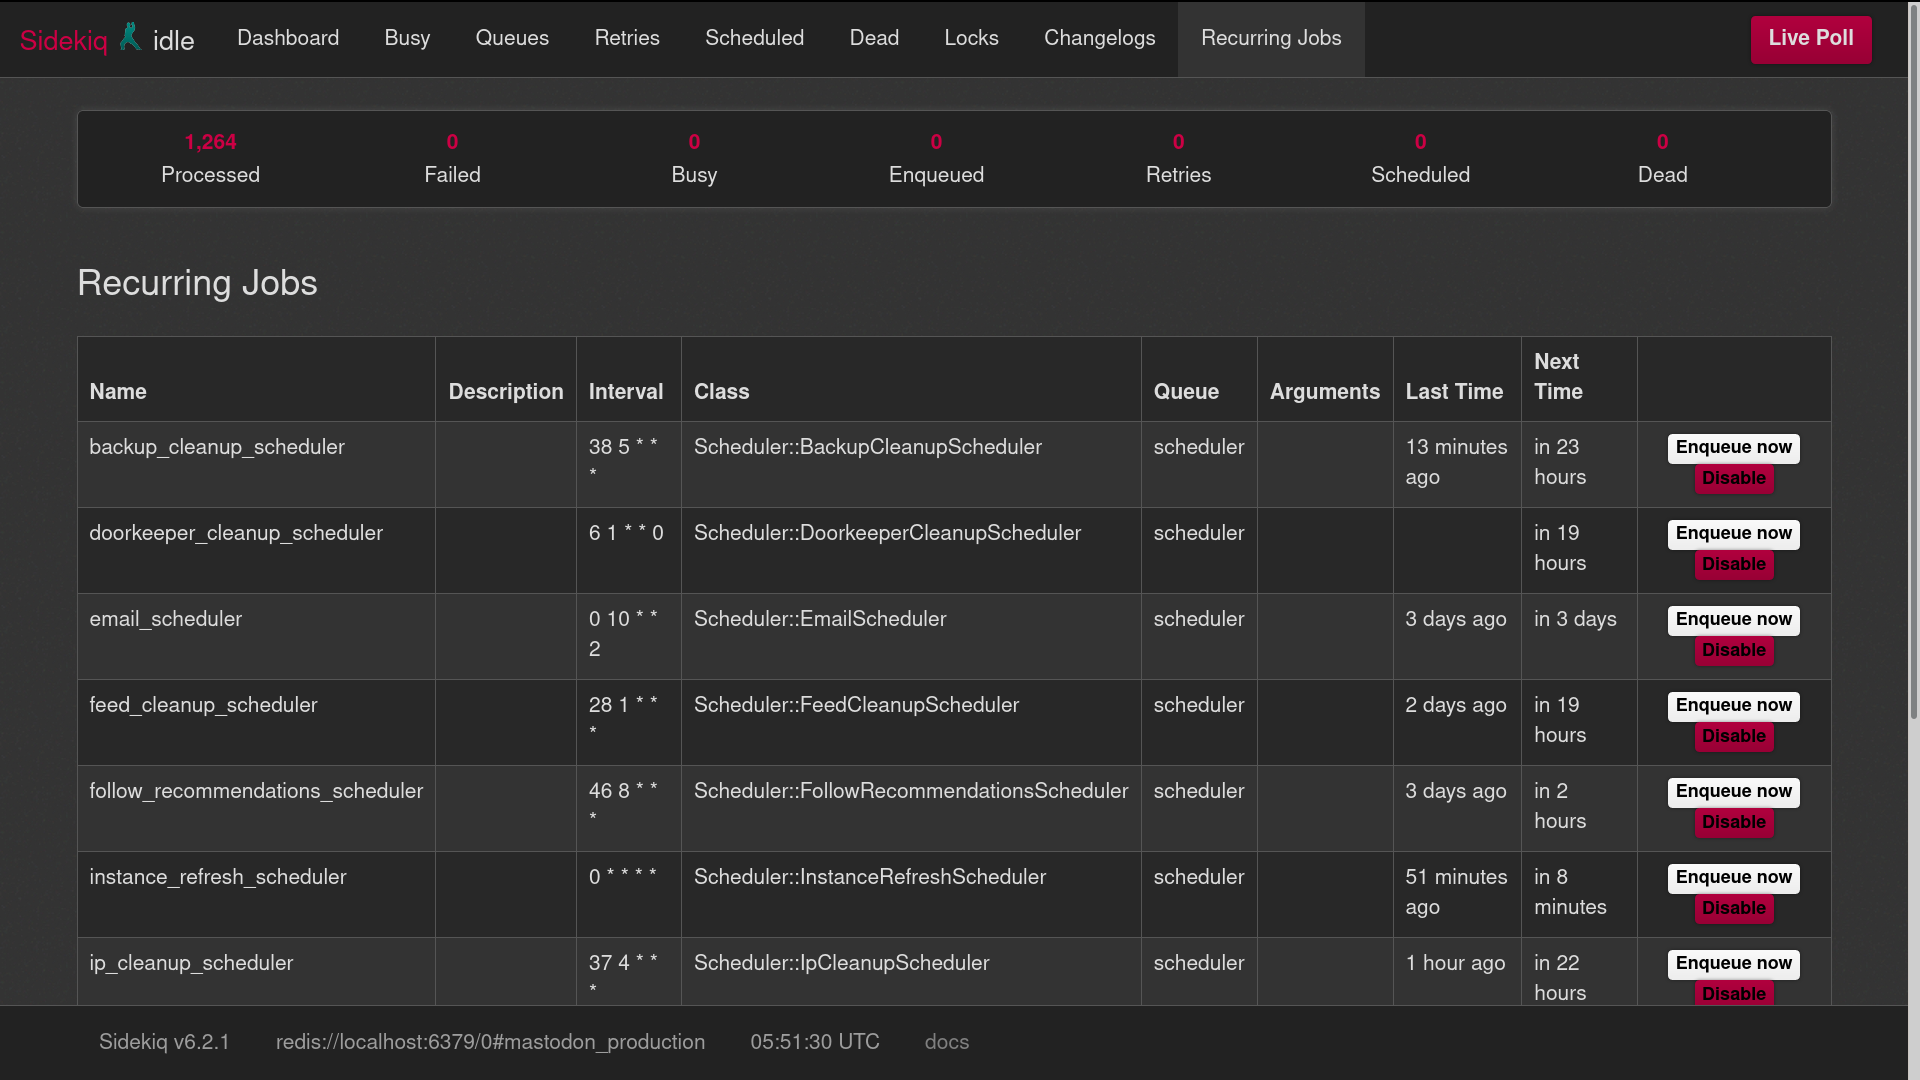Screen dimensions: 1920x1080
Task: Enqueue email_scheduler job now
Action: point(1733,620)
